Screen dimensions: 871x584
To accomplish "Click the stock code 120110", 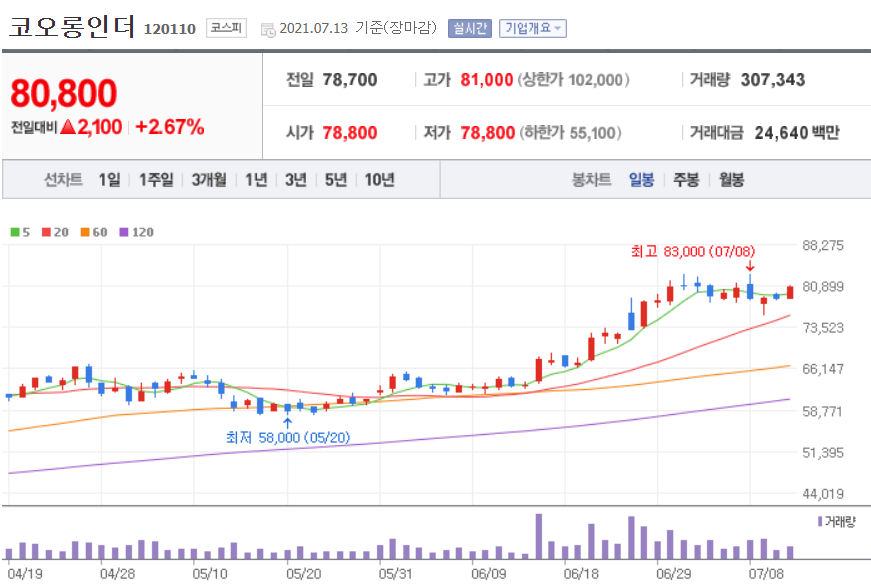I will click(169, 29).
